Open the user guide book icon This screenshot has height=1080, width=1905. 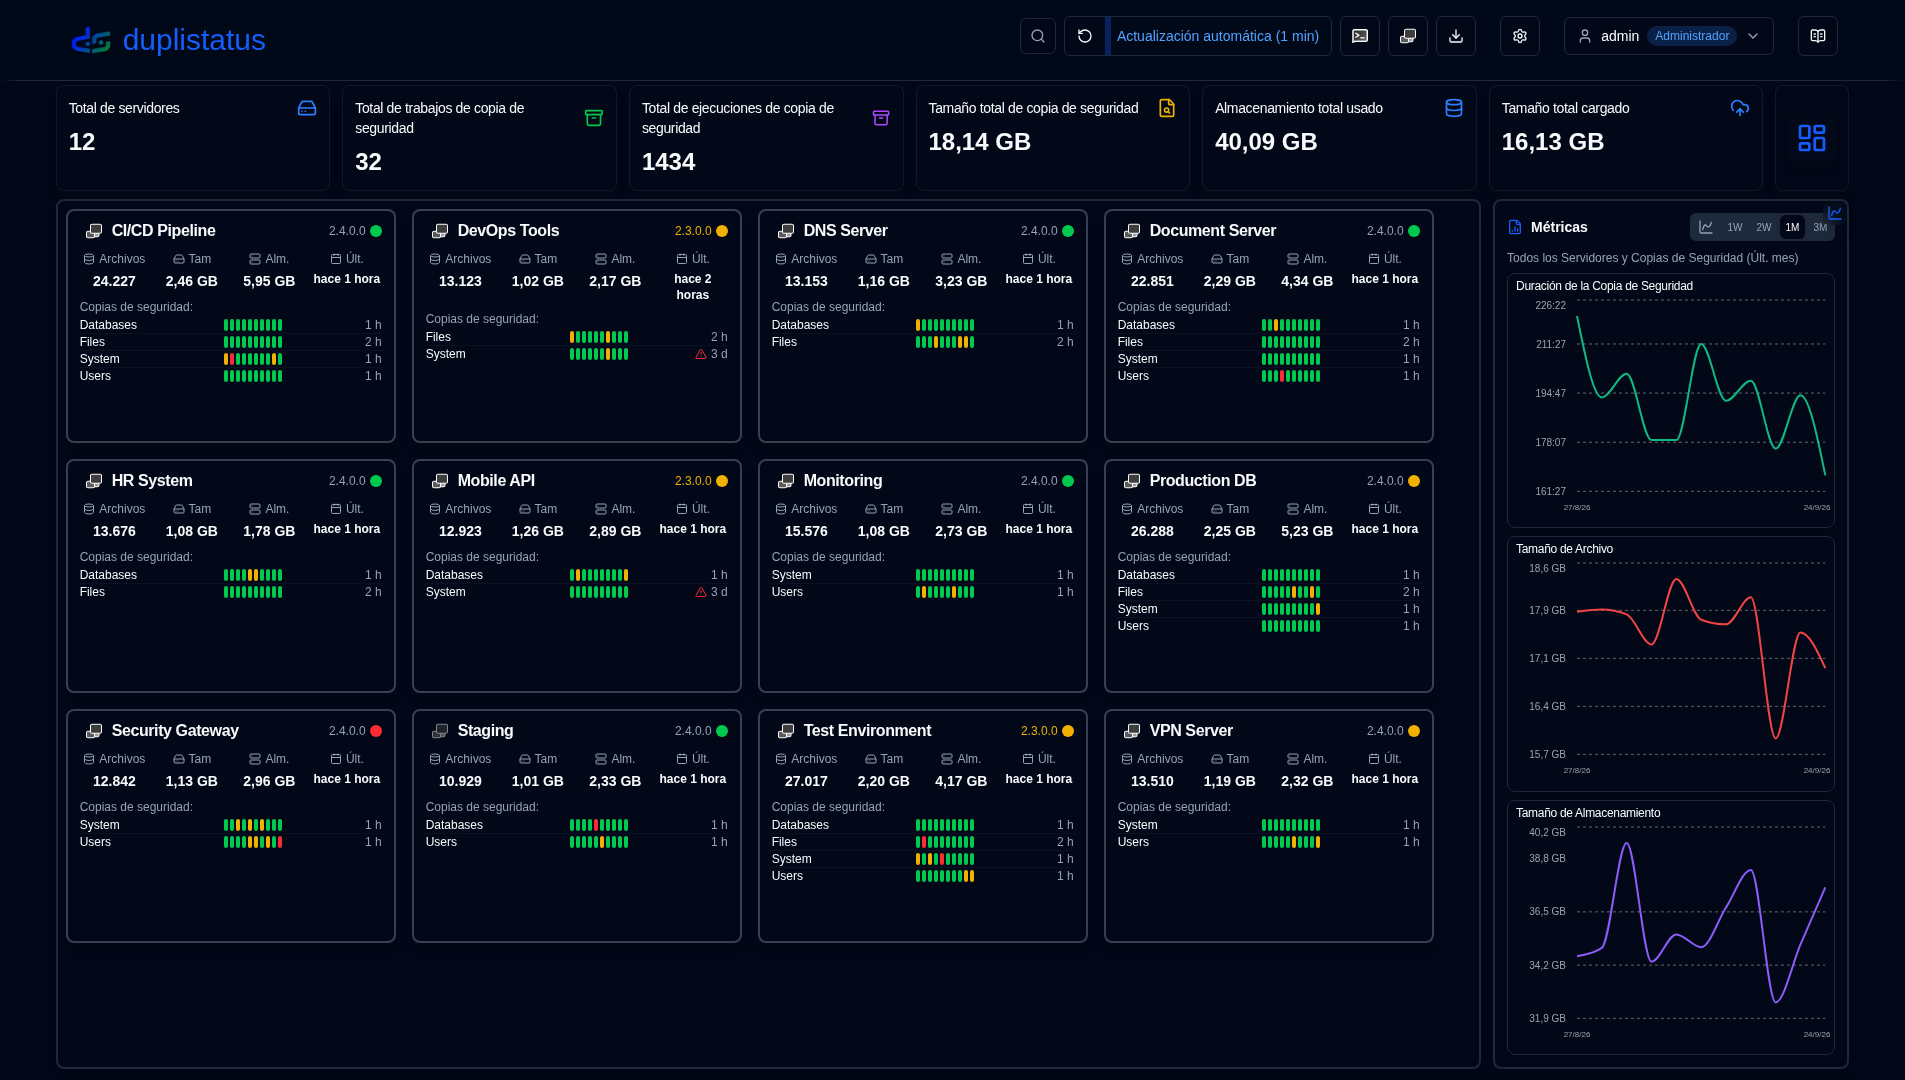pyautogui.click(x=1818, y=36)
